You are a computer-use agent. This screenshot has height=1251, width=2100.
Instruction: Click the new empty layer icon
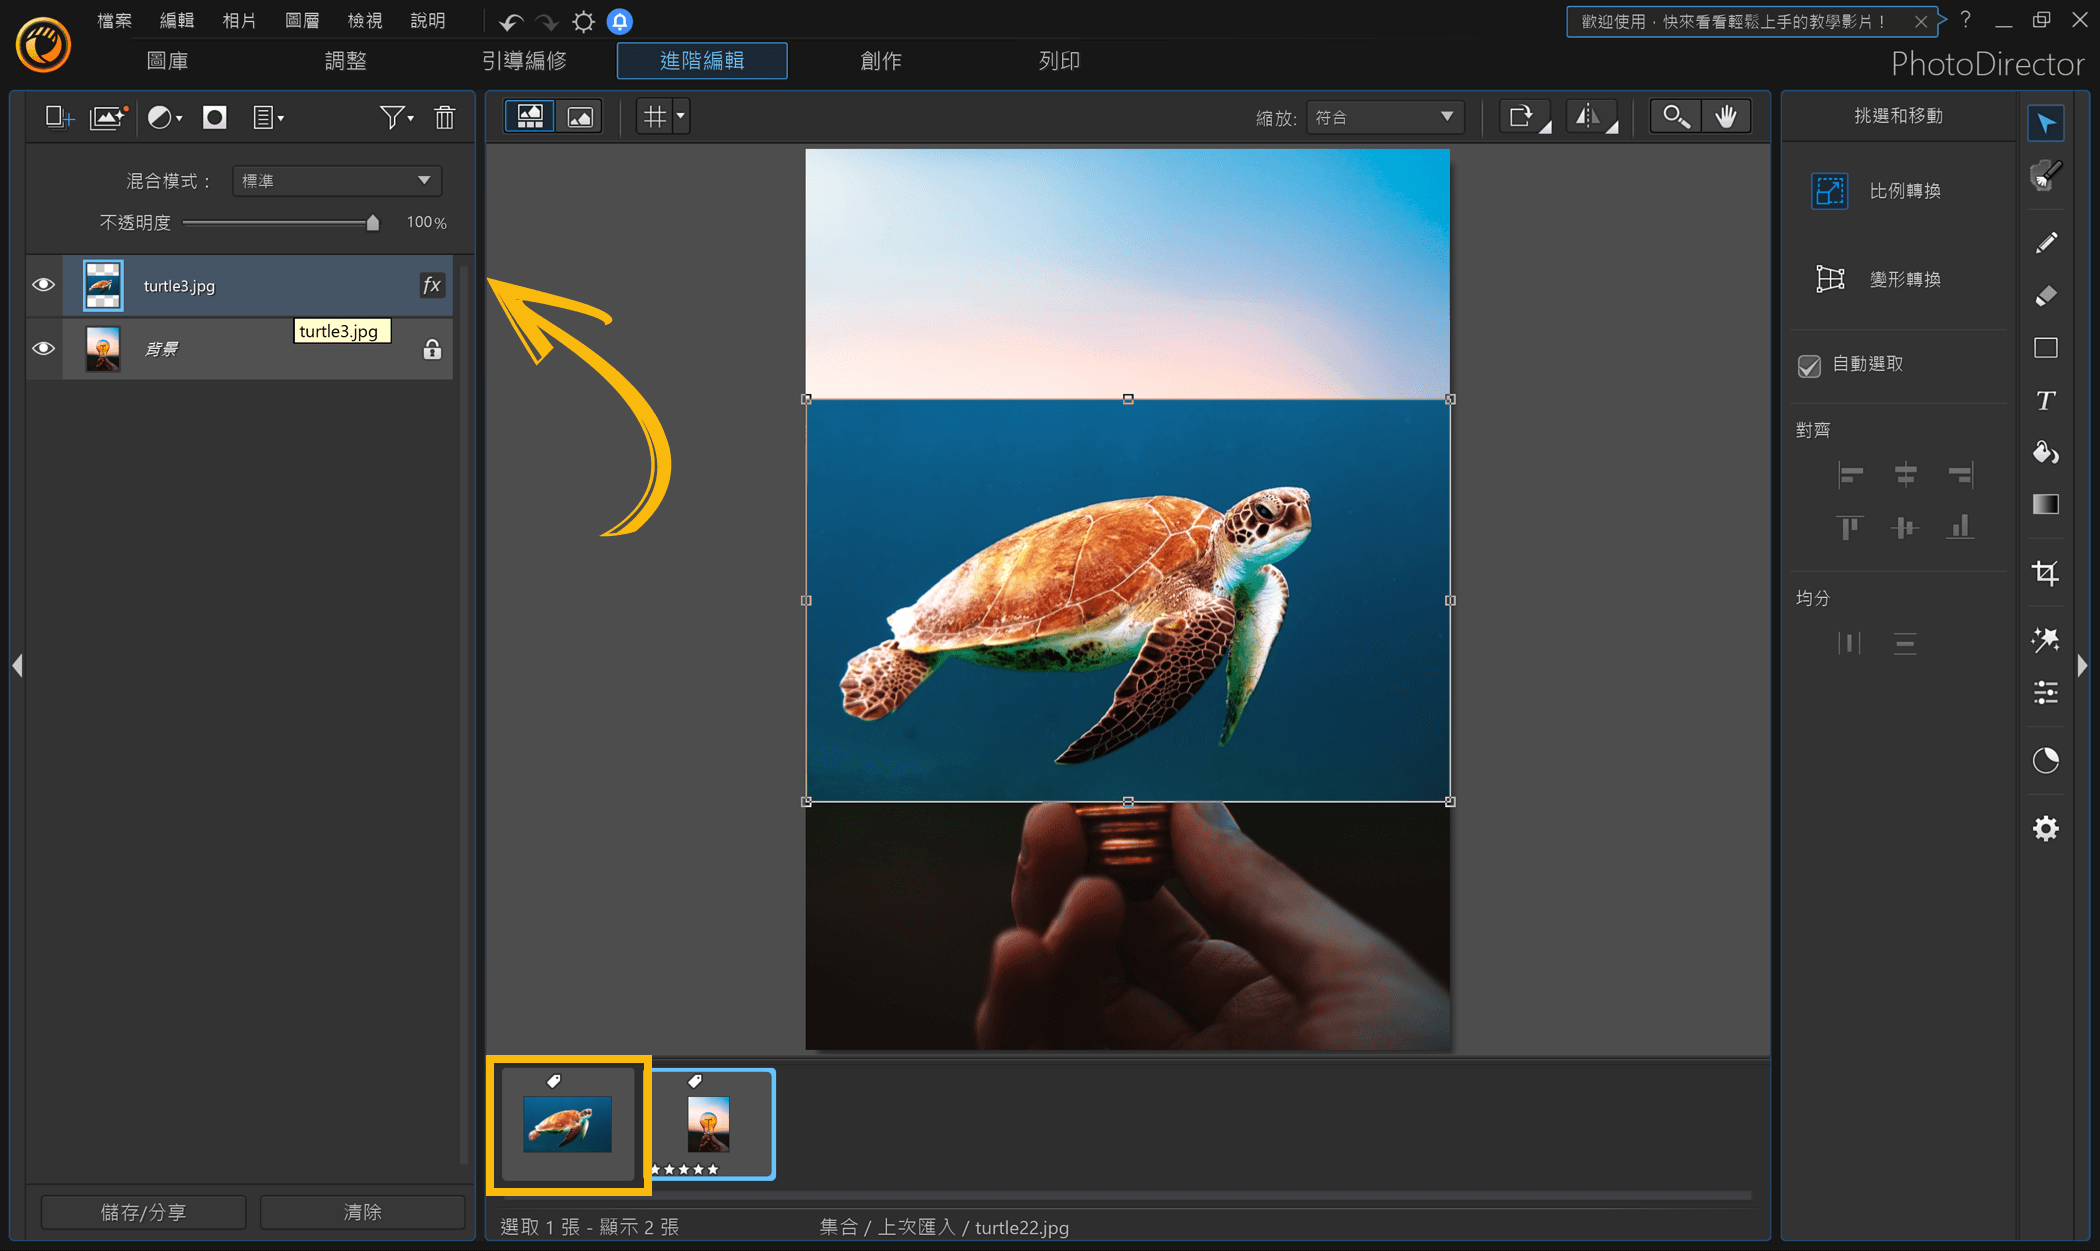click(x=59, y=117)
